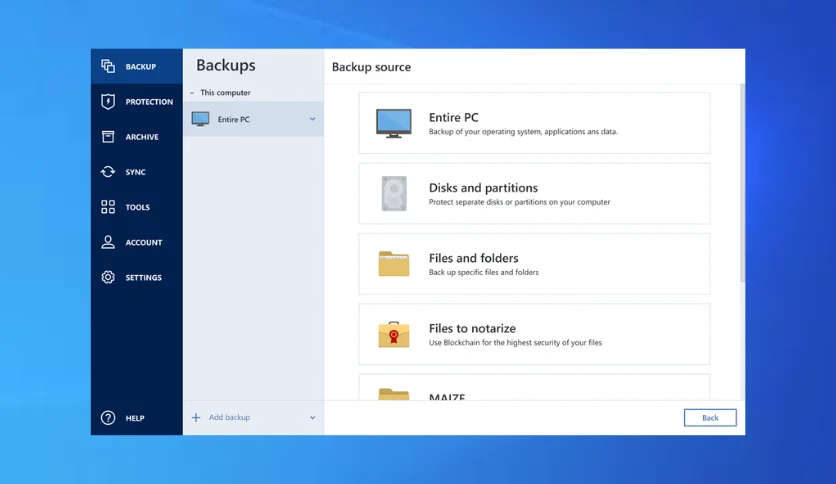Screen dimensions: 836x484
Task: Open HELP label in sidebar
Action: (x=135, y=418)
